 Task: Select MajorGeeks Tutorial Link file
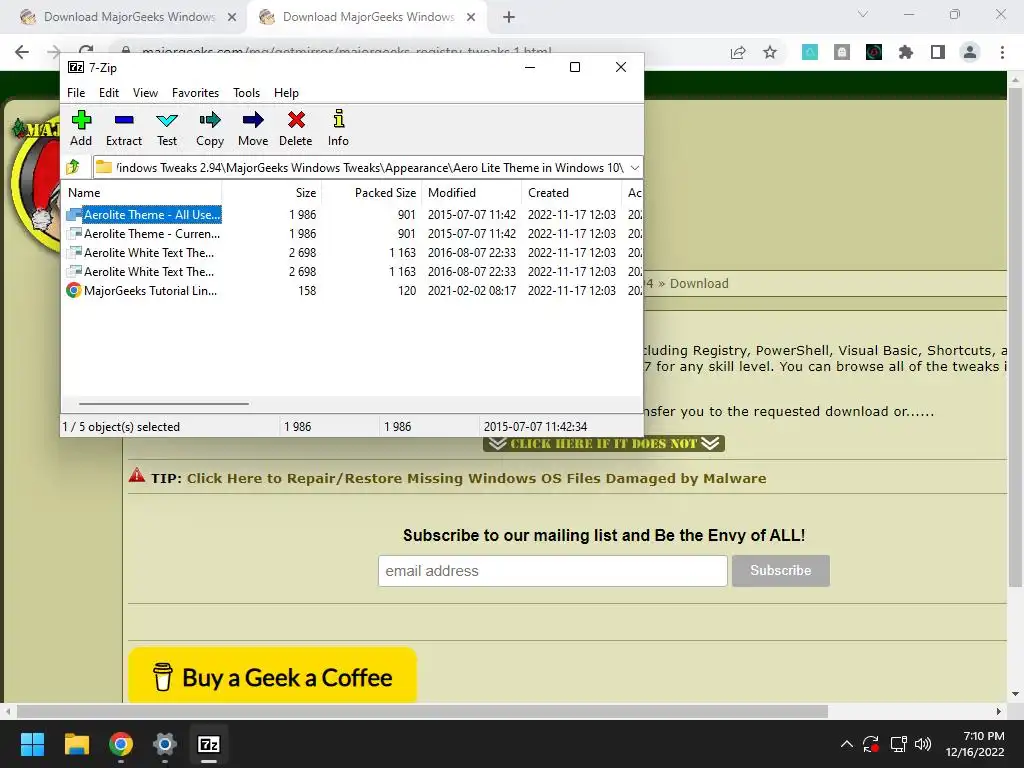coord(142,291)
